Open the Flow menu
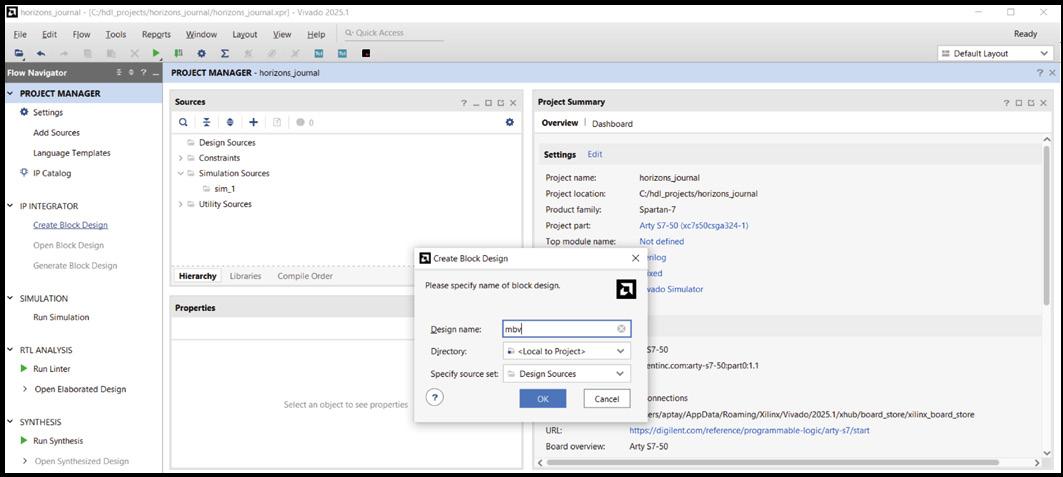The width and height of the screenshot is (1063, 477). tap(81, 35)
